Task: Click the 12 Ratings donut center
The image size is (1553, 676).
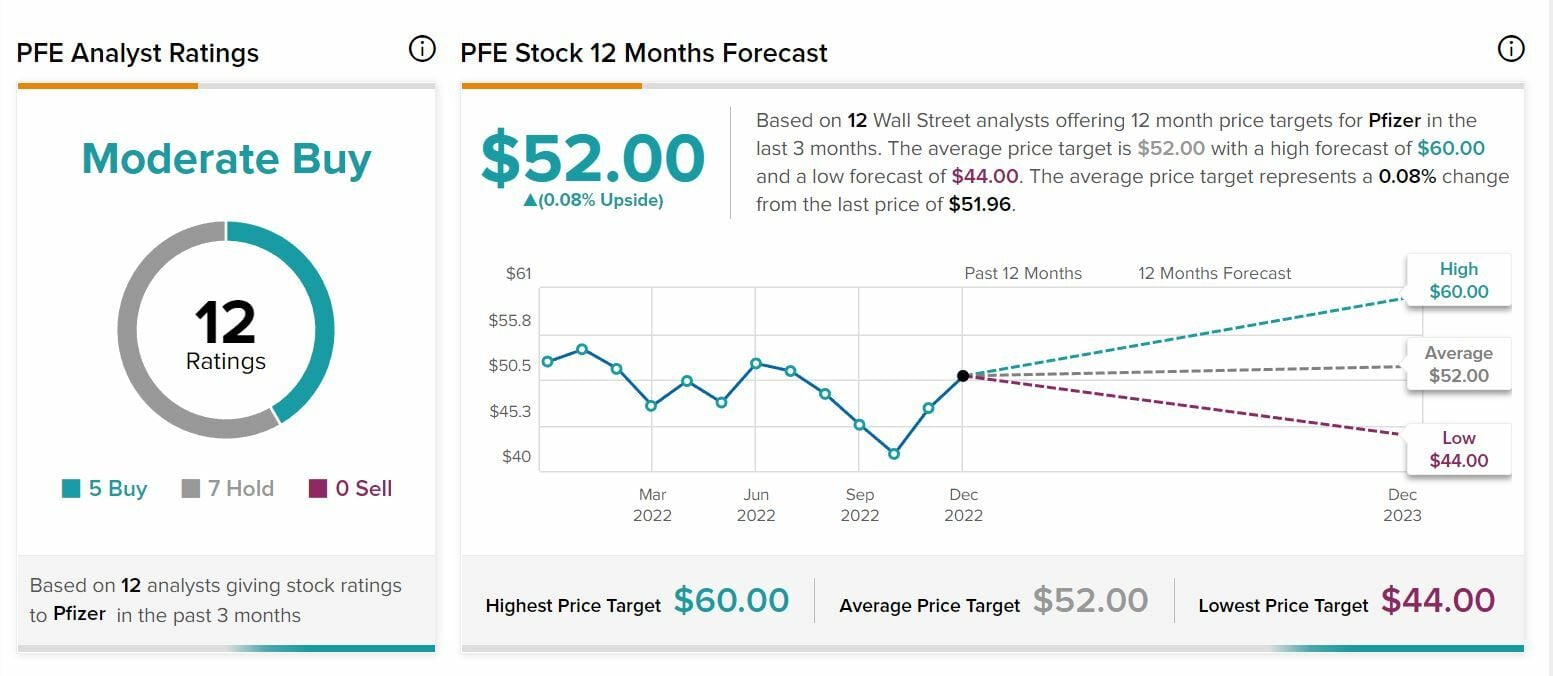Action: (226, 332)
